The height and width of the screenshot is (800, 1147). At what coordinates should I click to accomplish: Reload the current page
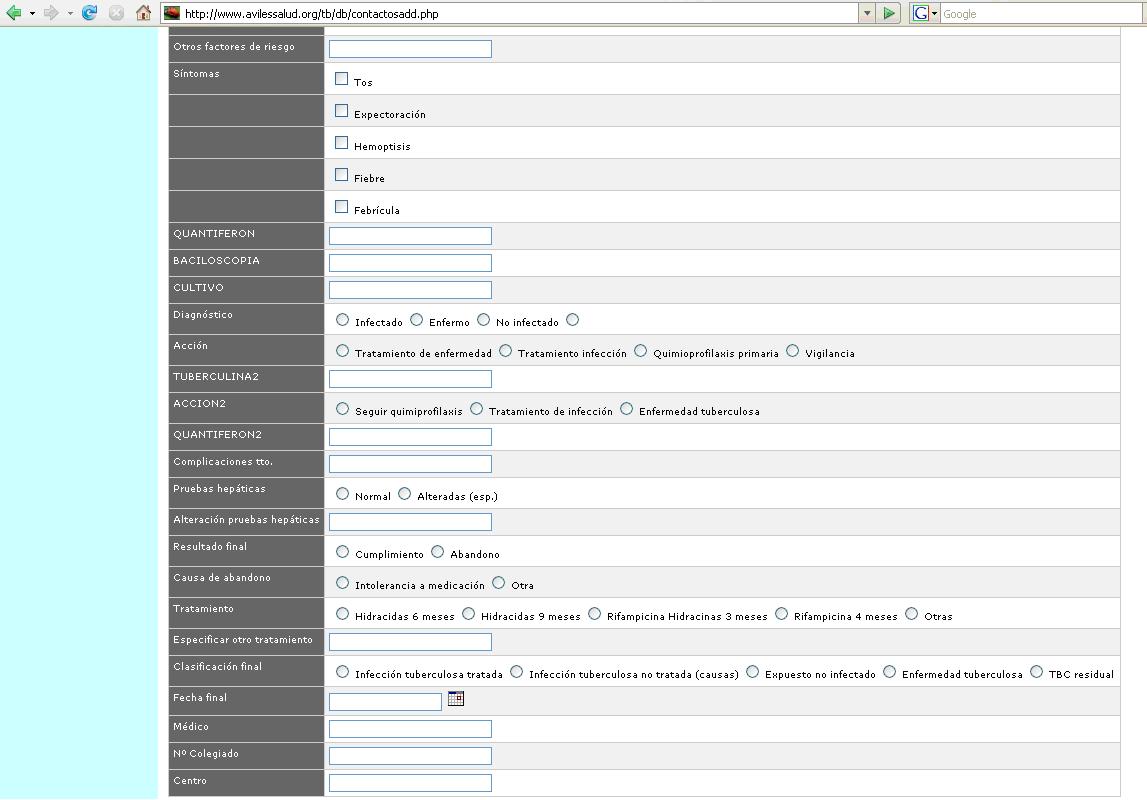tap(90, 13)
